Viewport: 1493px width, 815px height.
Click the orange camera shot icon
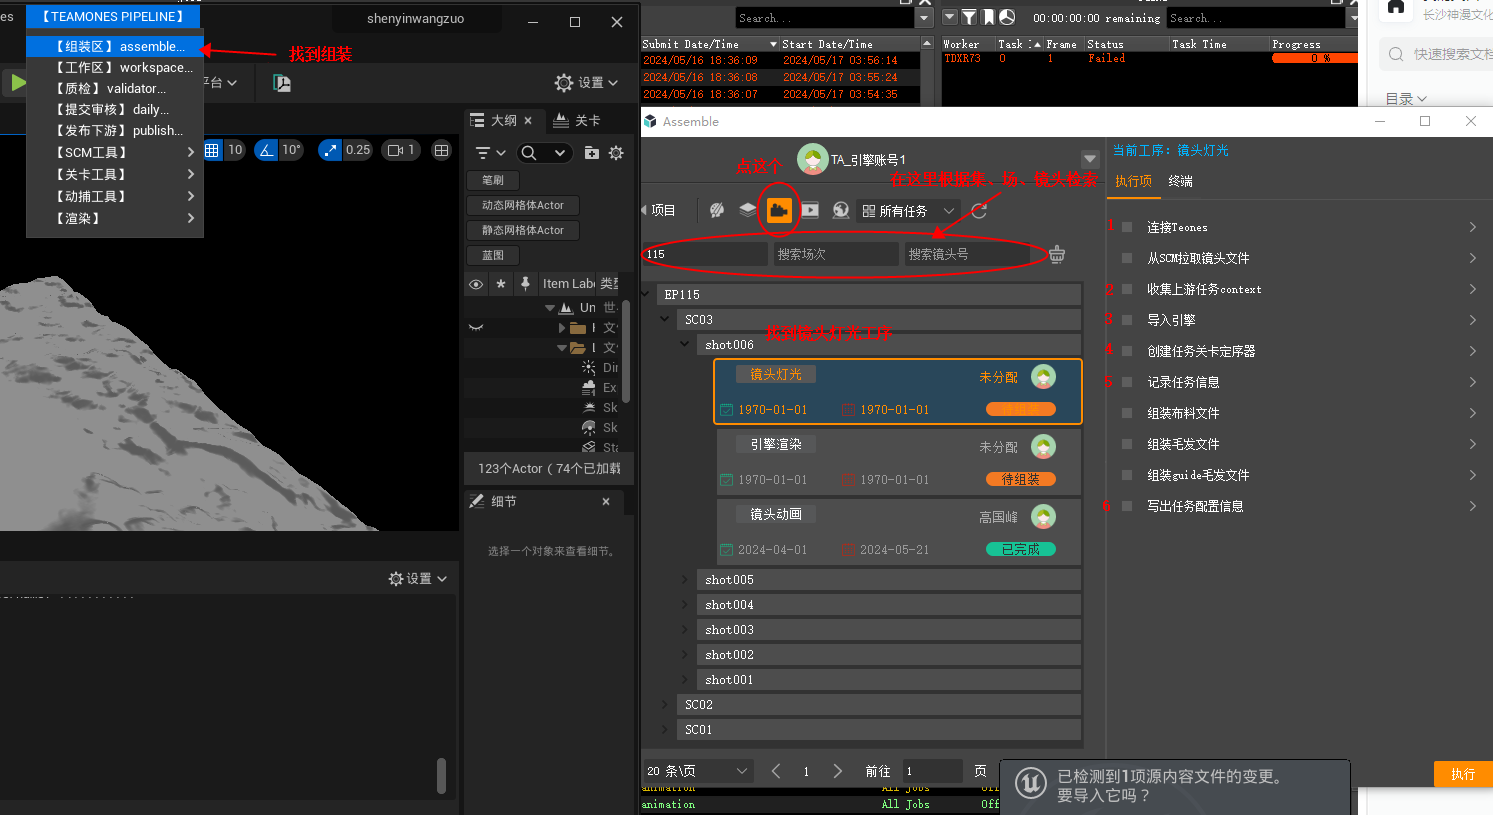[779, 210]
